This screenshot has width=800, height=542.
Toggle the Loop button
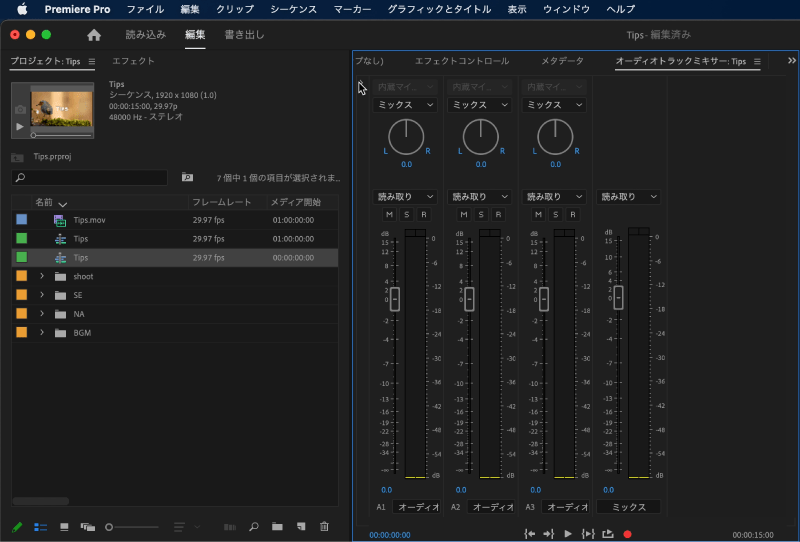click(x=608, y=534)
